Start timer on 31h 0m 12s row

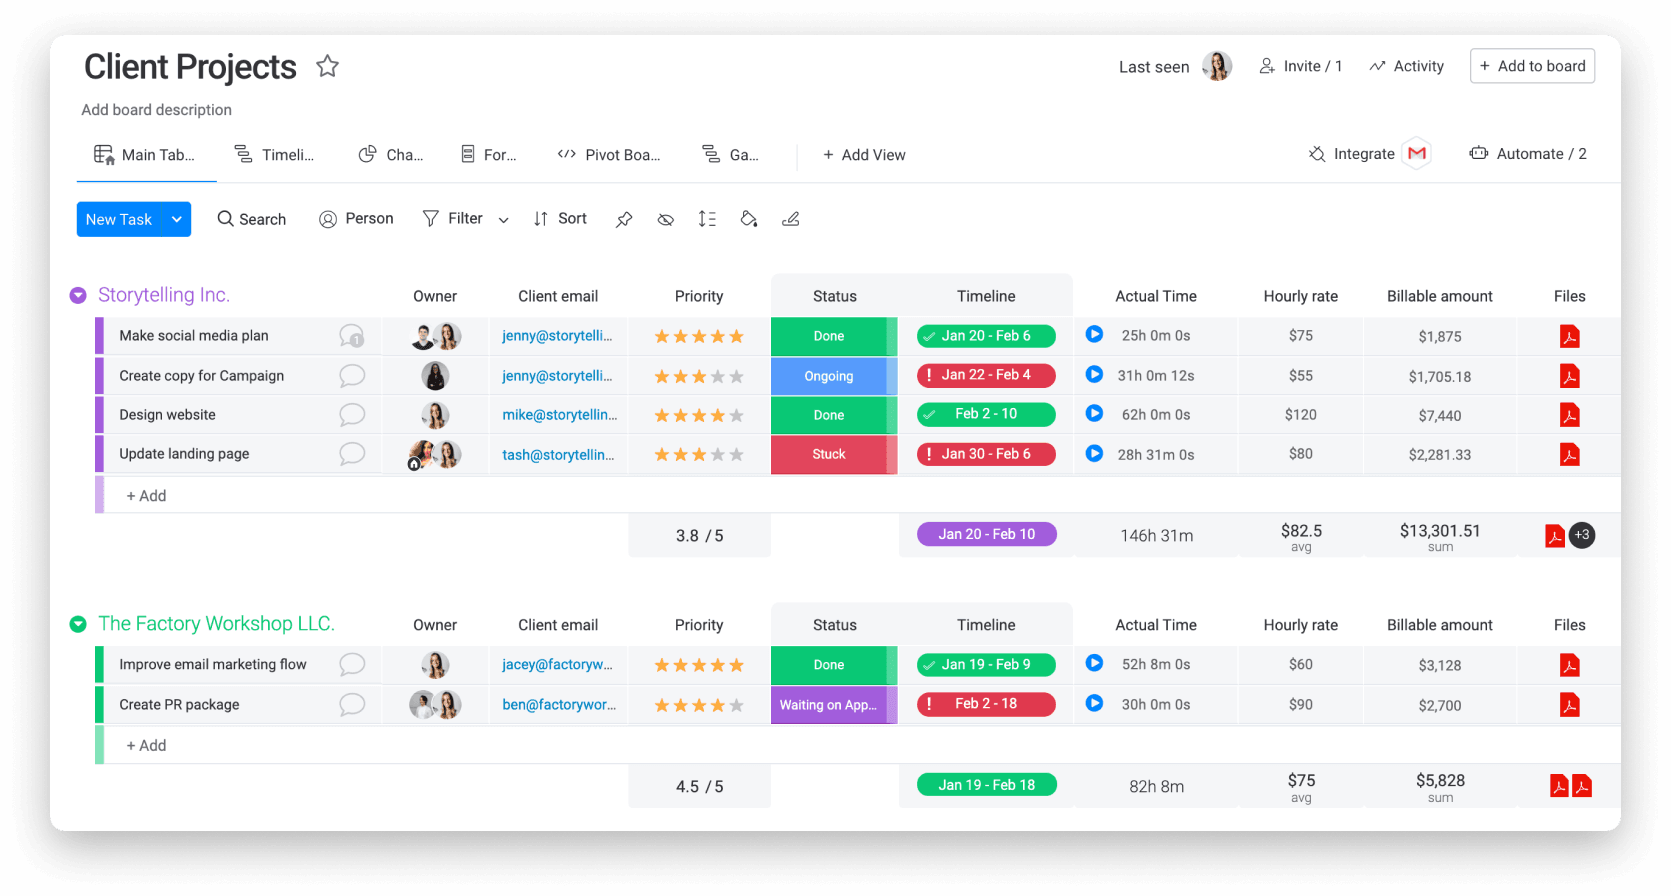(1095, 374)
